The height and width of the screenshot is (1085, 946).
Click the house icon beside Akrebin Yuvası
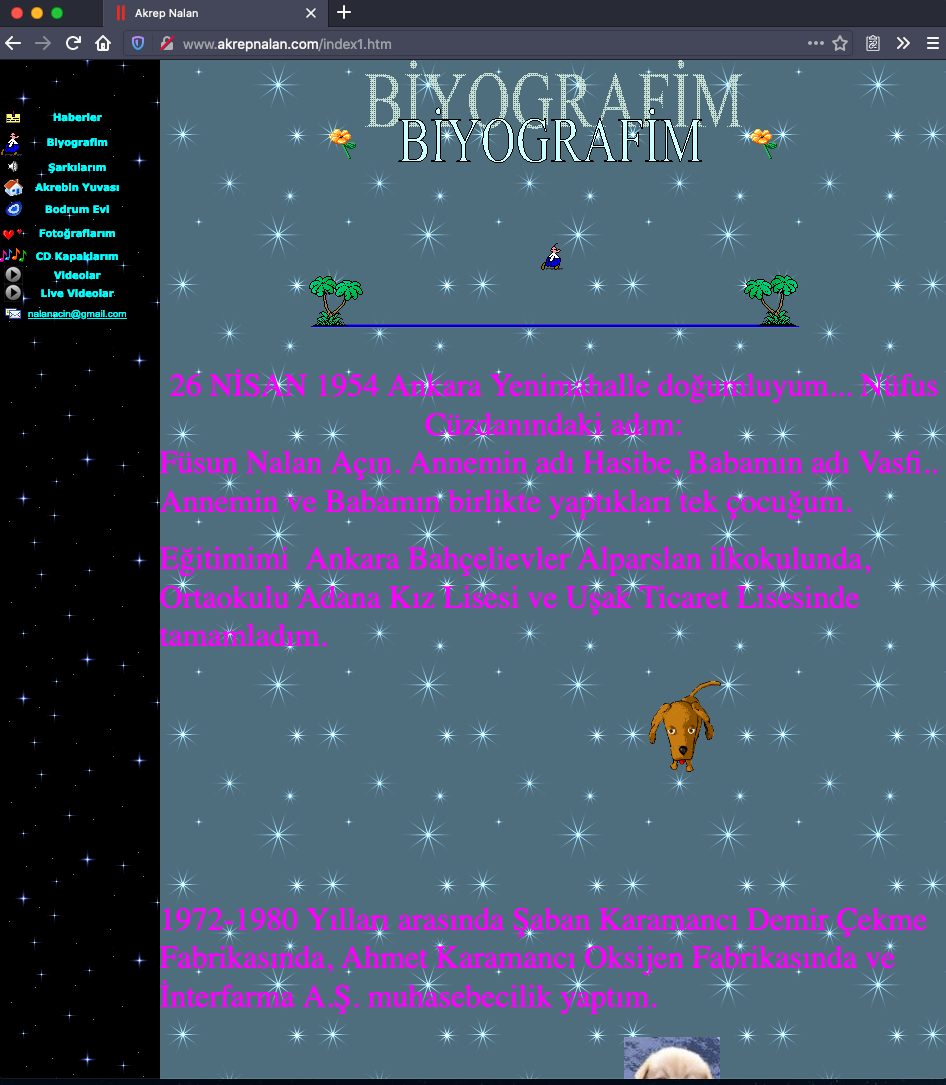tap(13, 187)
